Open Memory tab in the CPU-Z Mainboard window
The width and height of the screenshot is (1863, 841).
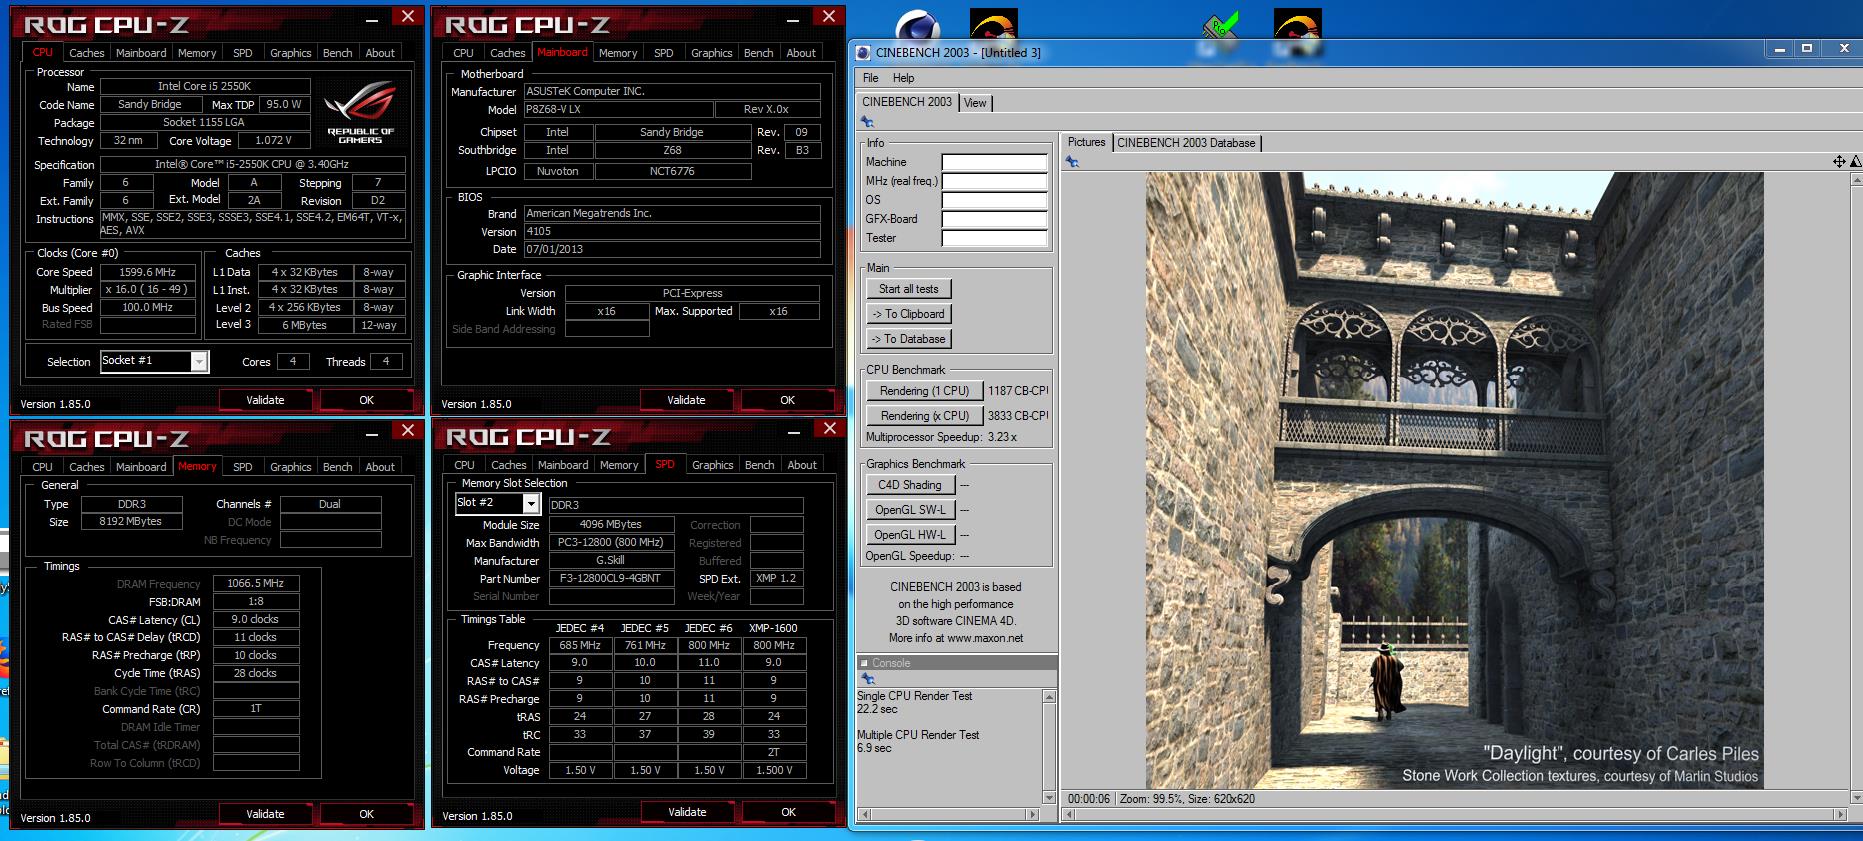tap(618, 53)
